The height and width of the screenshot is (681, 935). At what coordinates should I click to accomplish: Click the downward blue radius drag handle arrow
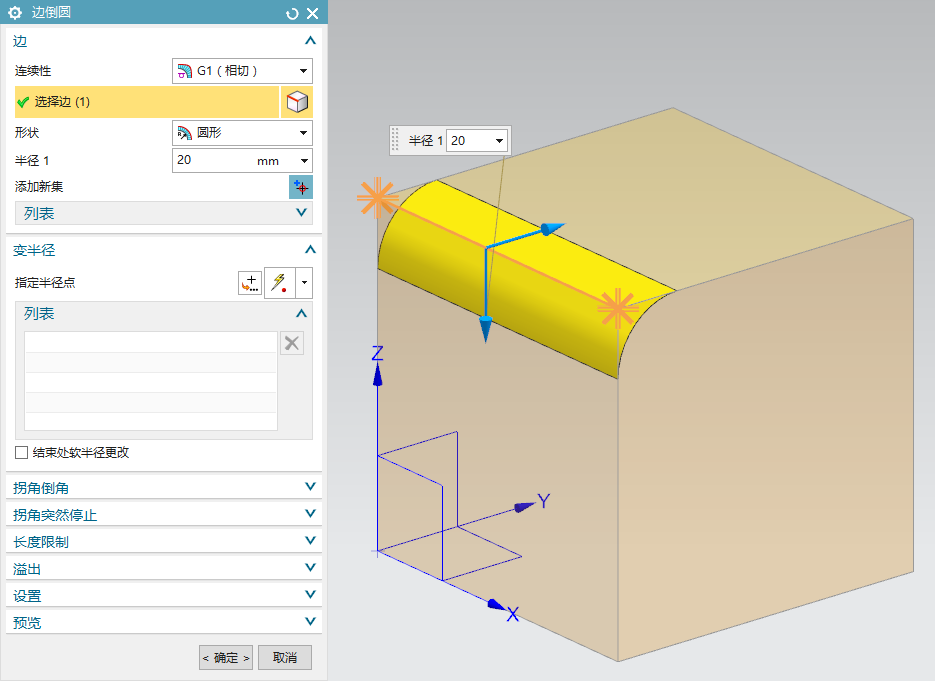[x=486, y=329]
